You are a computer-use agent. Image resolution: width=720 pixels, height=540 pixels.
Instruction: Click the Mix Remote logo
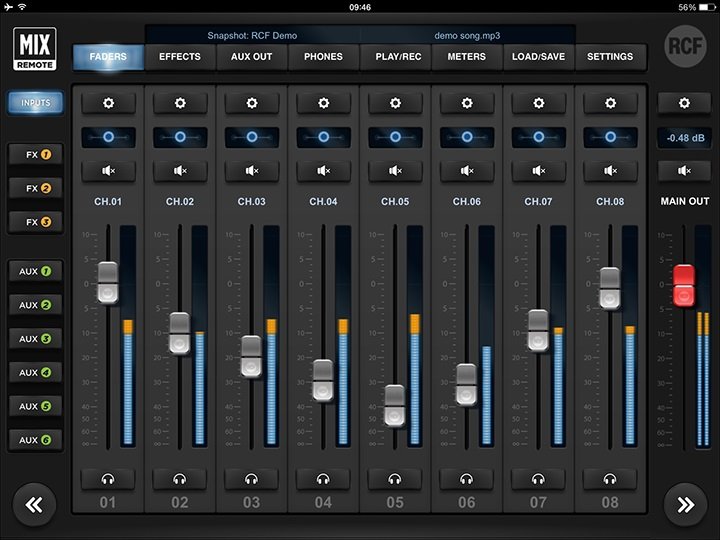coord(36,48)
